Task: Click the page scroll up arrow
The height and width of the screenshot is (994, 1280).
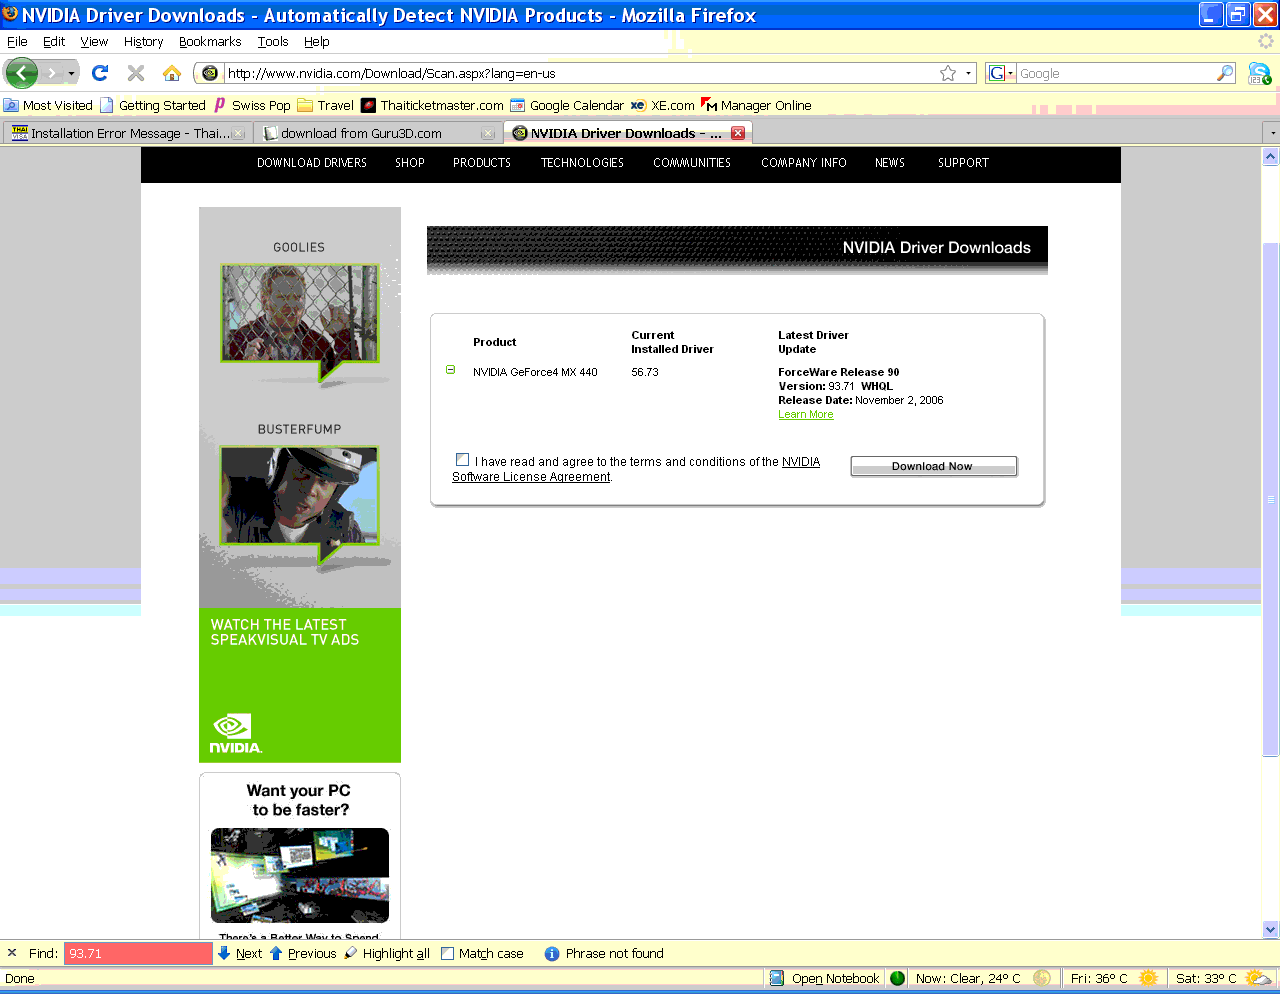Action: (x=1271, y=156)
